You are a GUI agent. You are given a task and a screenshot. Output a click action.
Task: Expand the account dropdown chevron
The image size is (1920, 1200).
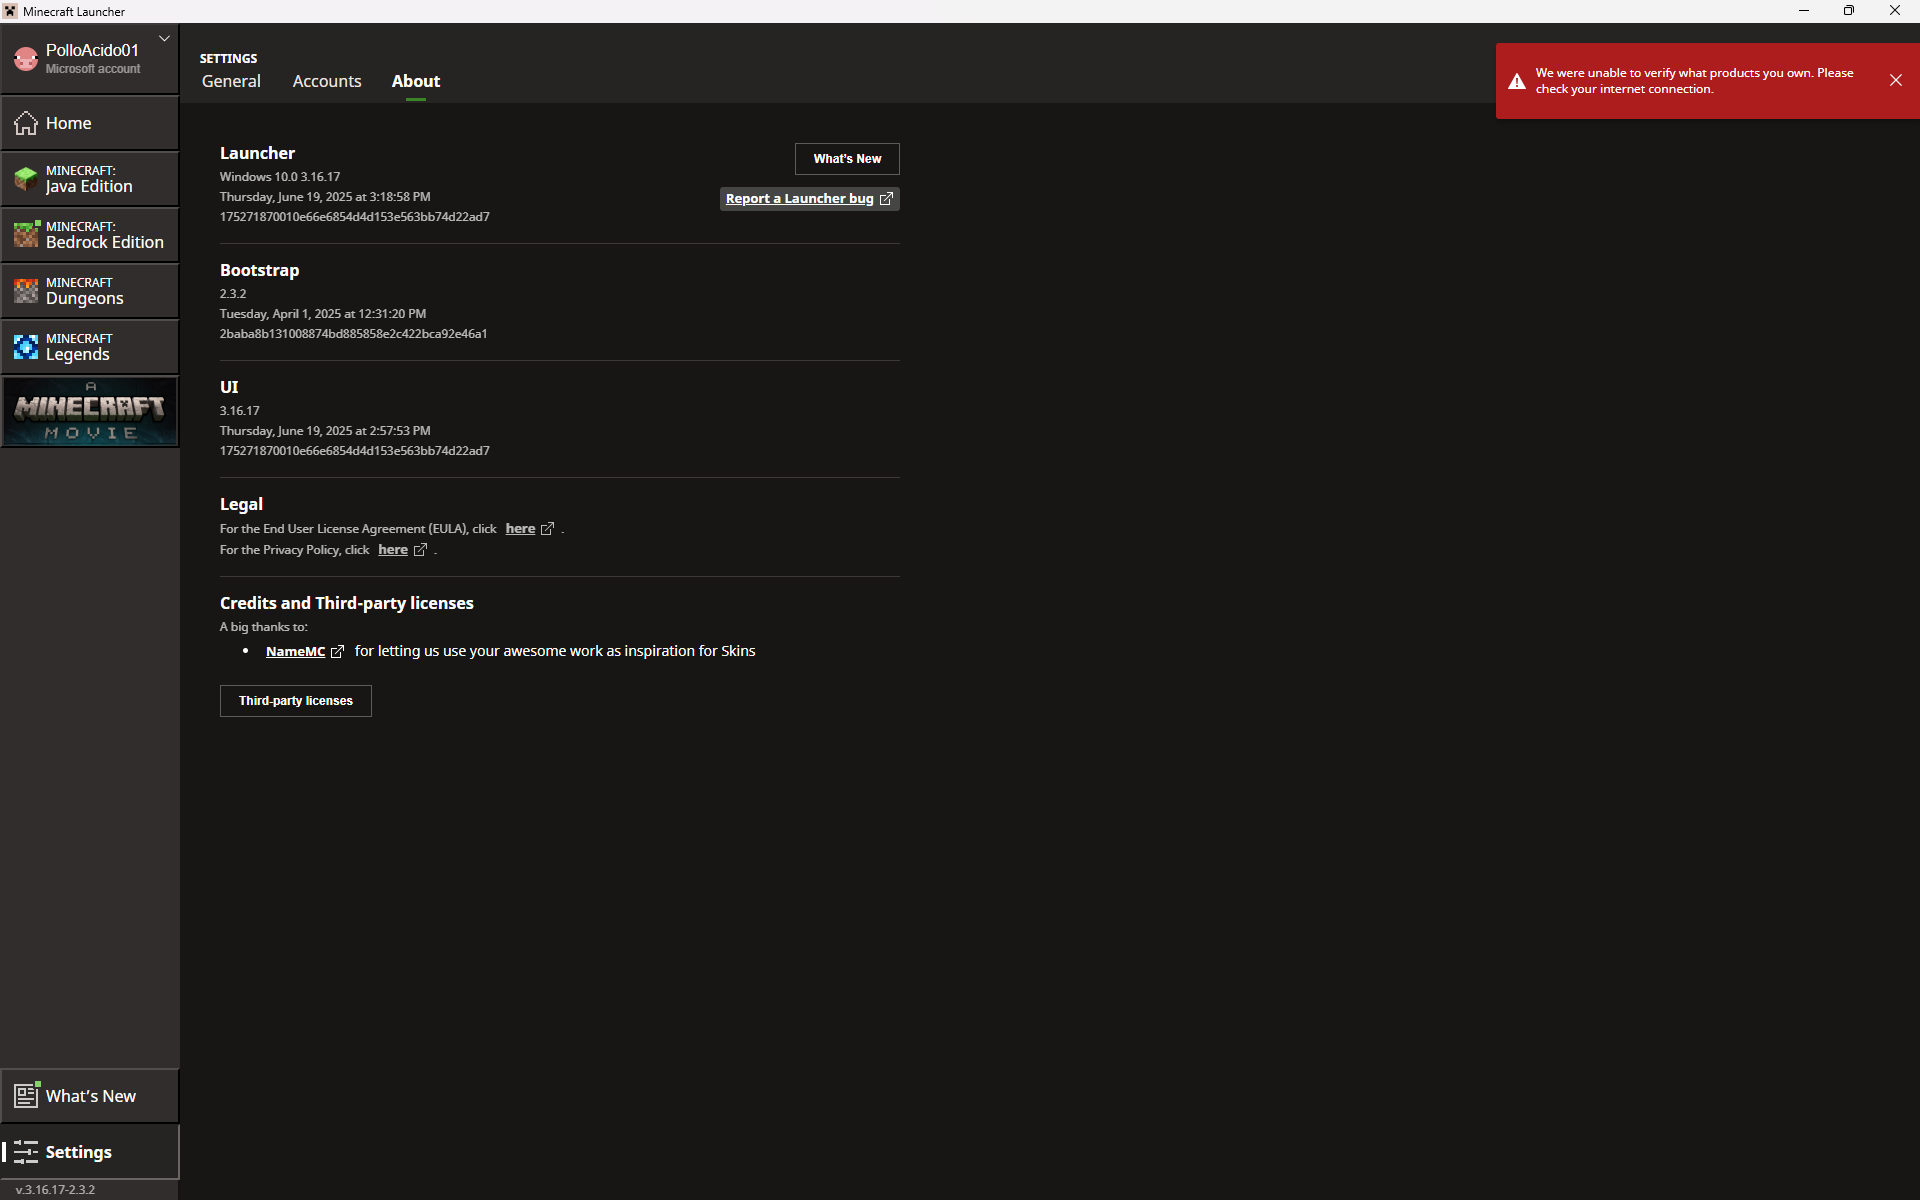point(164,39)
